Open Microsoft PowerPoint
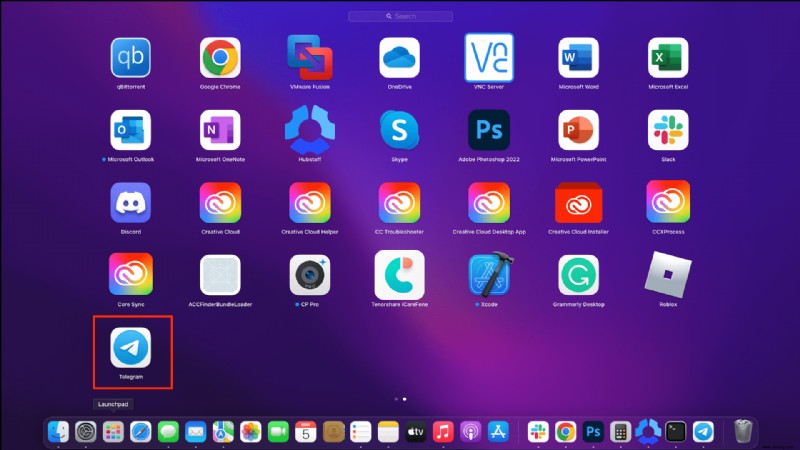800x450 pixels. (x=579, y=130)
